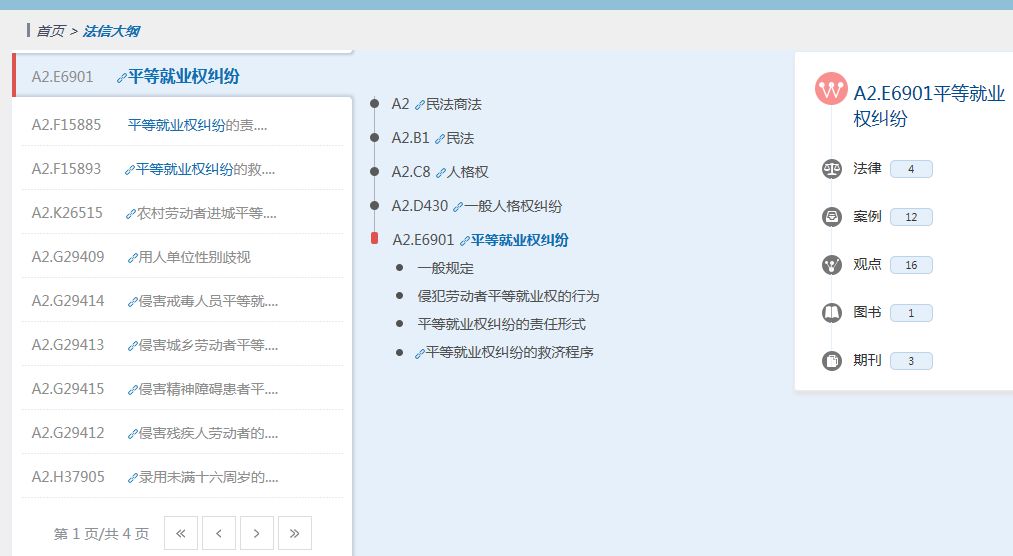Click the open book icon beside 图书
1013x556 pixels.
point(832,313)
